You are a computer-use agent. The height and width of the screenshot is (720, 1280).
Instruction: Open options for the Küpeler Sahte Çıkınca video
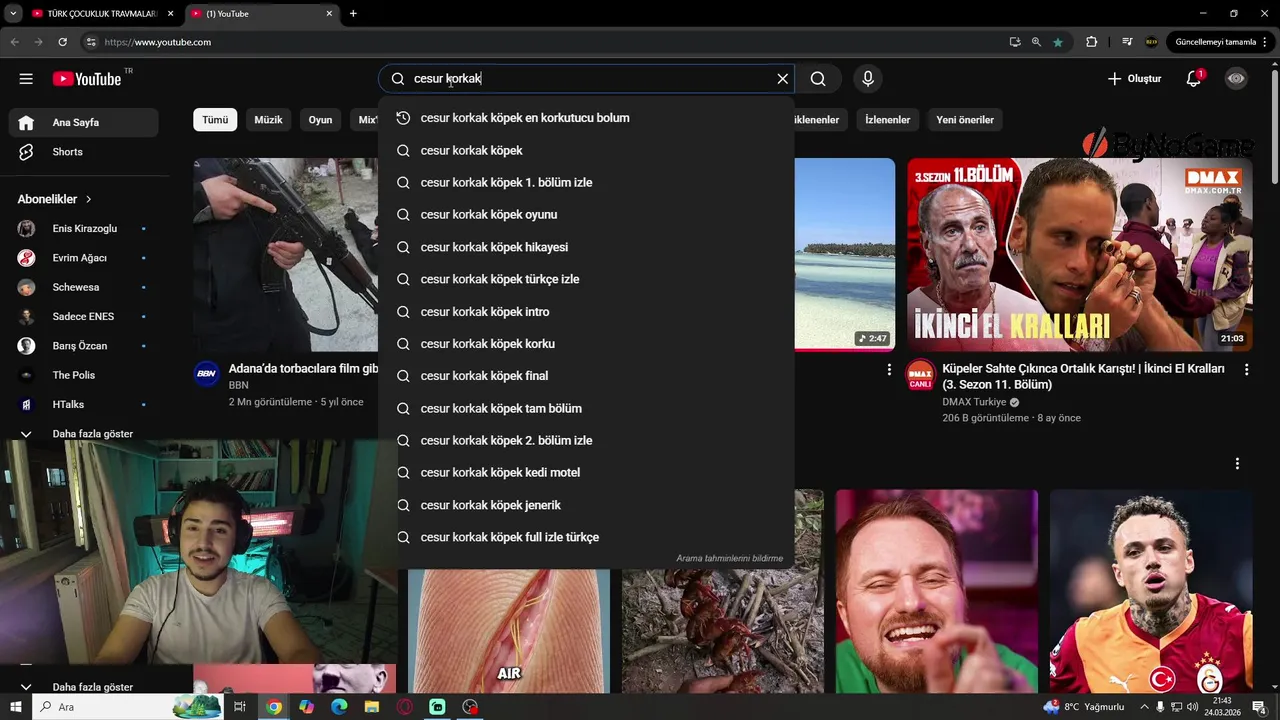[x=1246, y=370]
